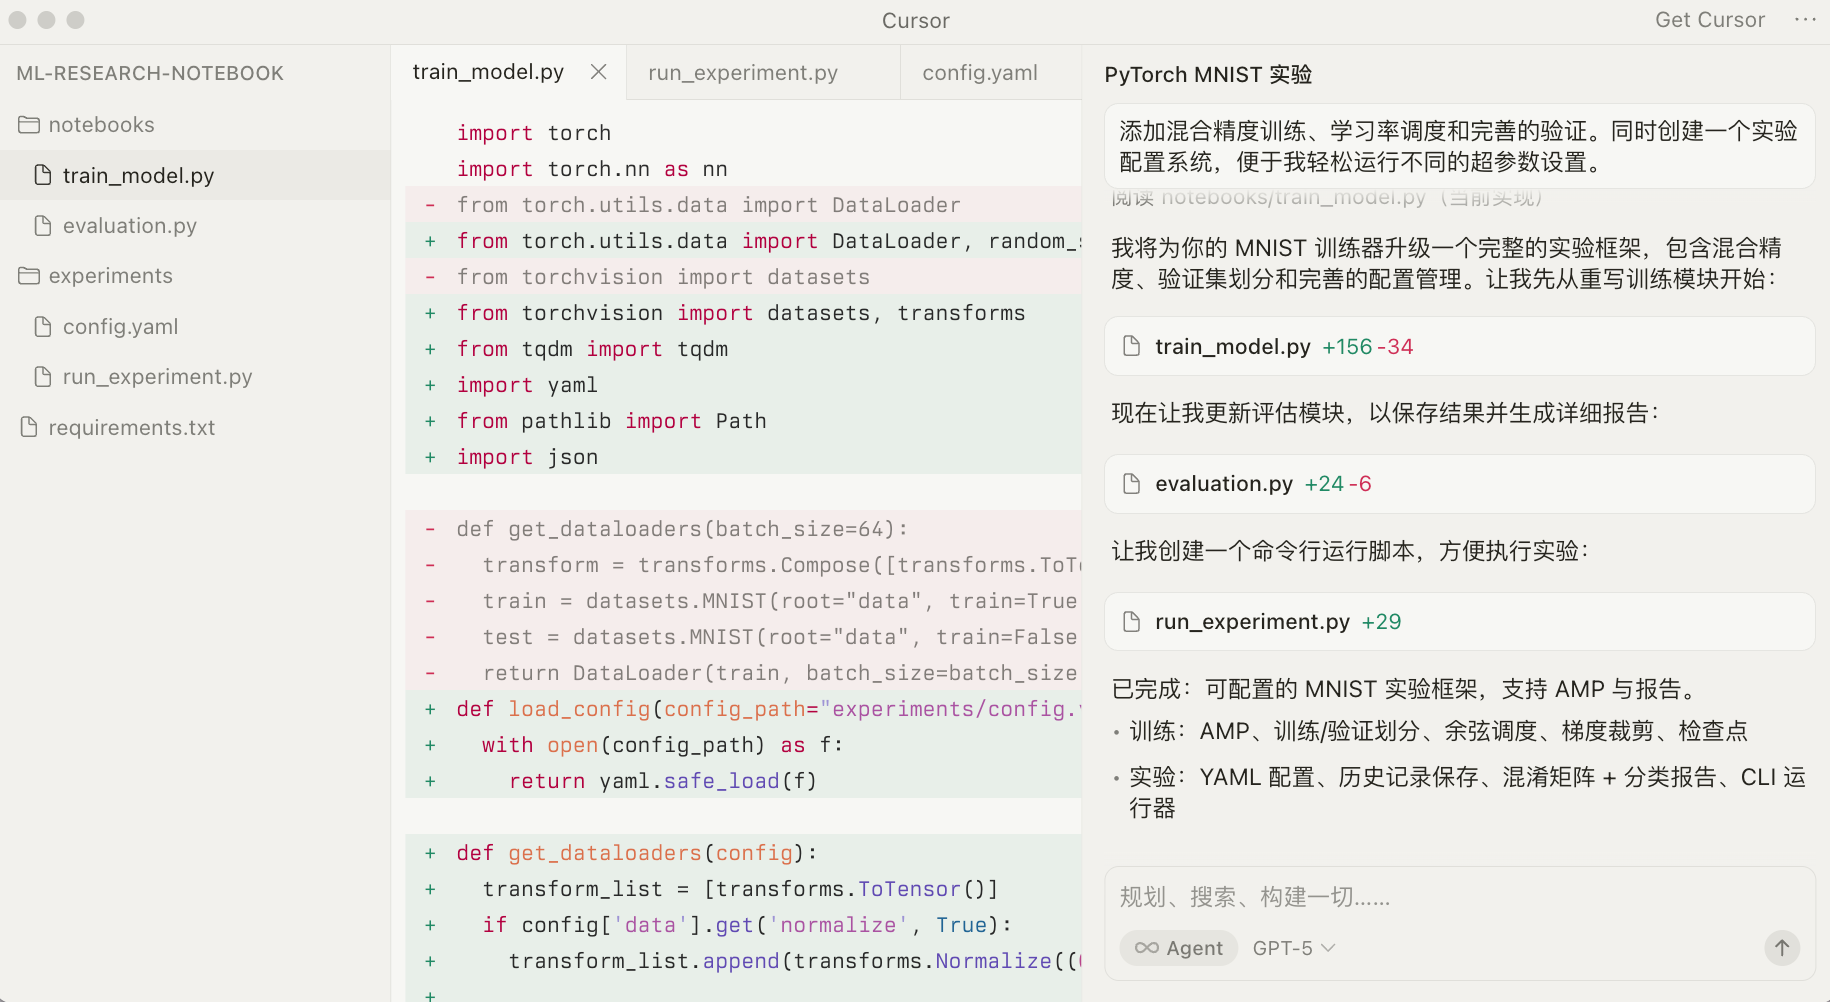1830x1002 pixels.
Task: Click file icon in run_experiment.py change card
Action: [1132, 622]
